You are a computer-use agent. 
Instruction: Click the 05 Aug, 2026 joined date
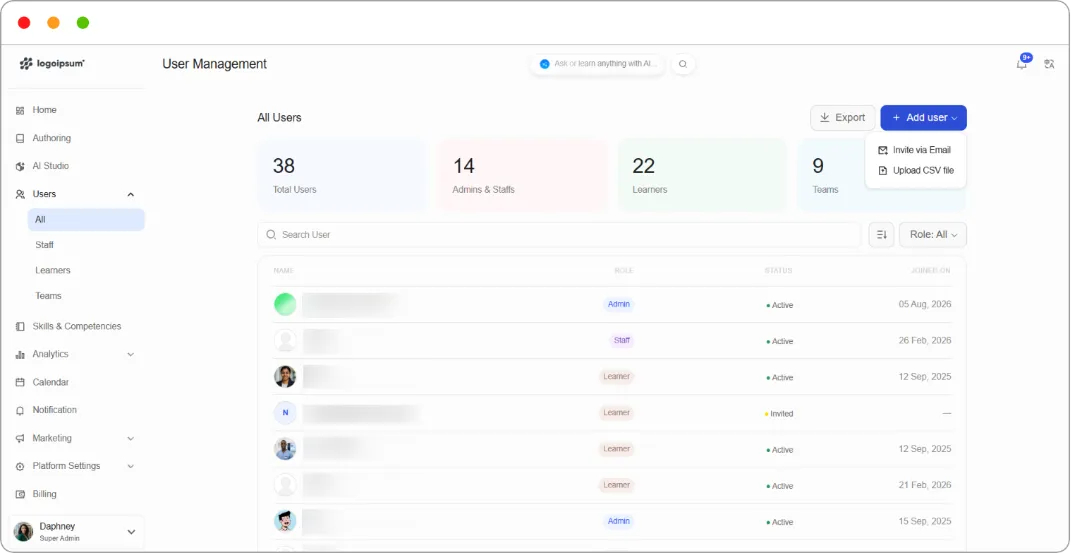925,304
